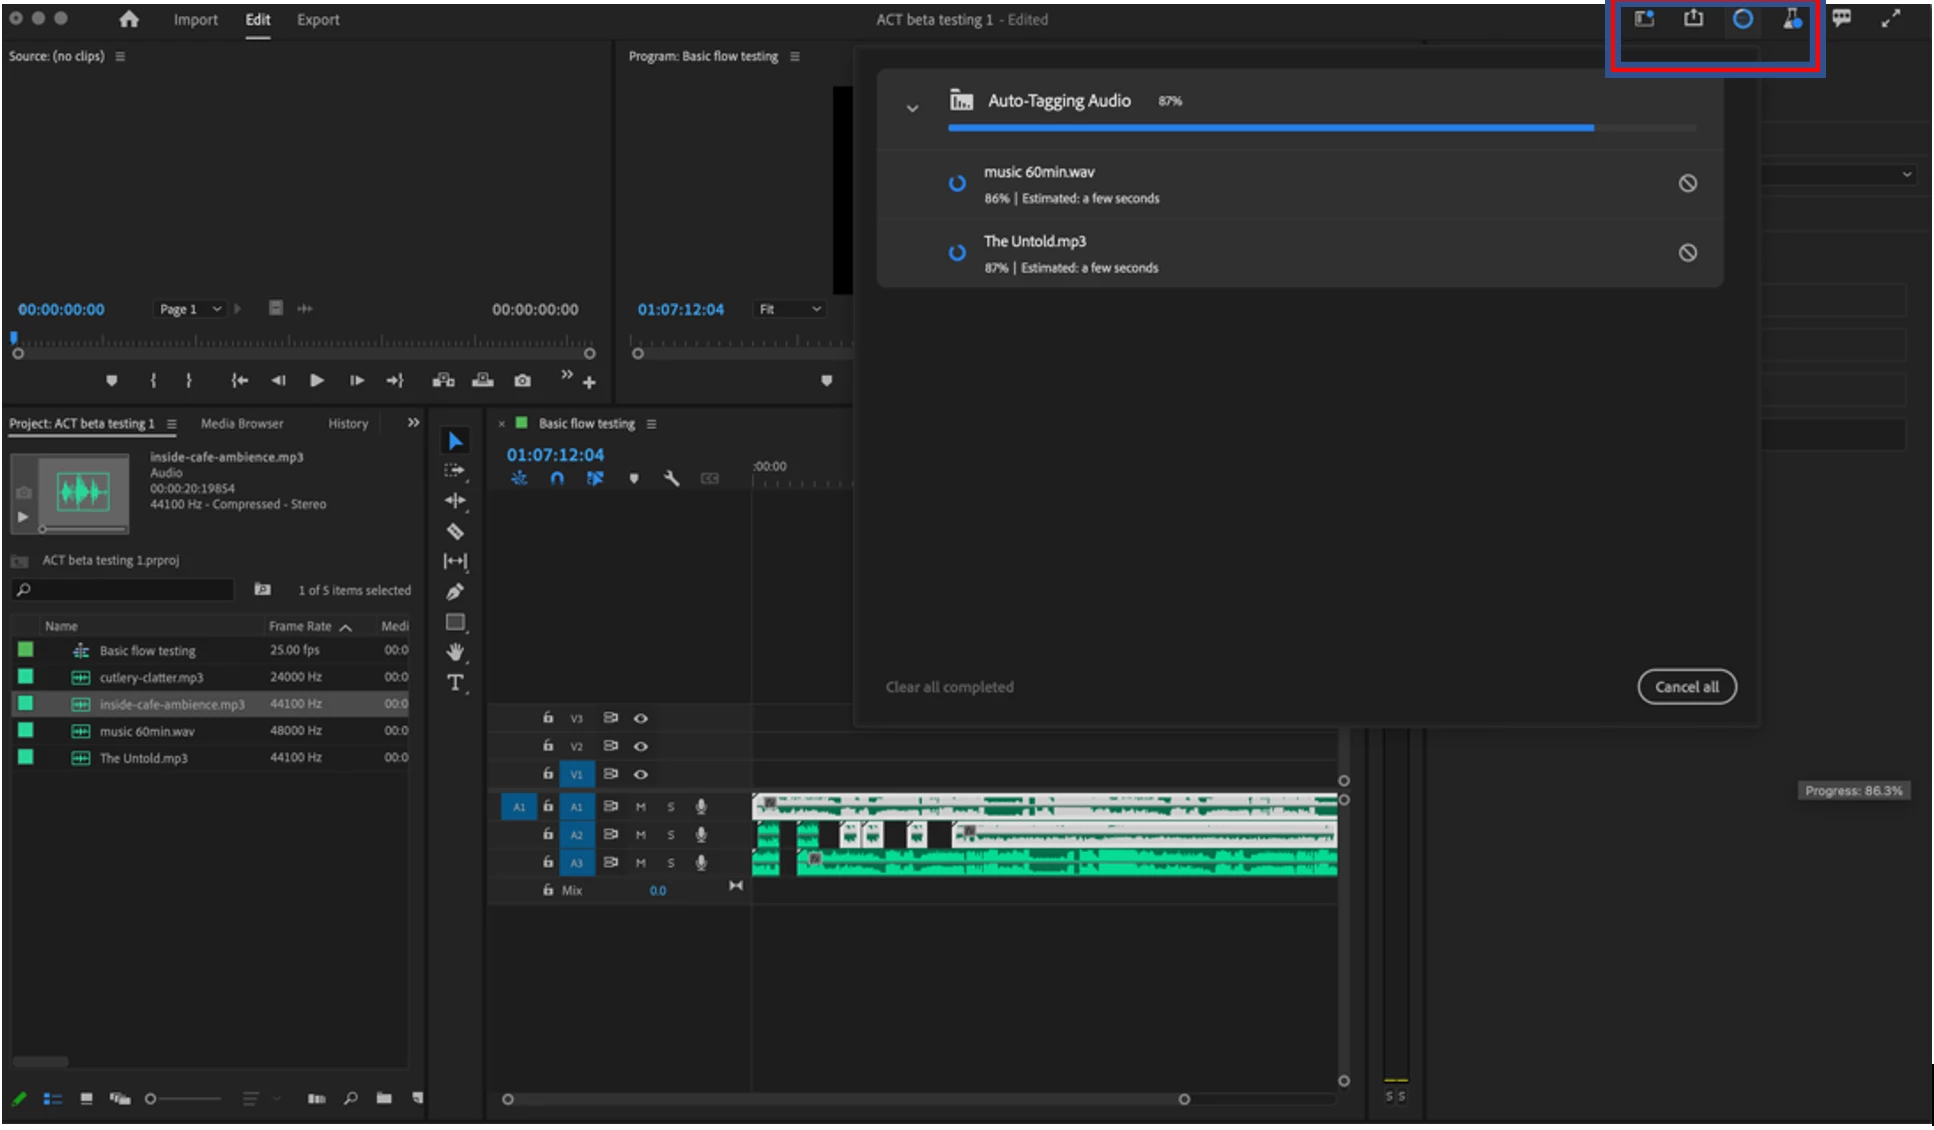Screen dimensions: 1934x1130
Task: Select the Pen tool
Action: 455,592
